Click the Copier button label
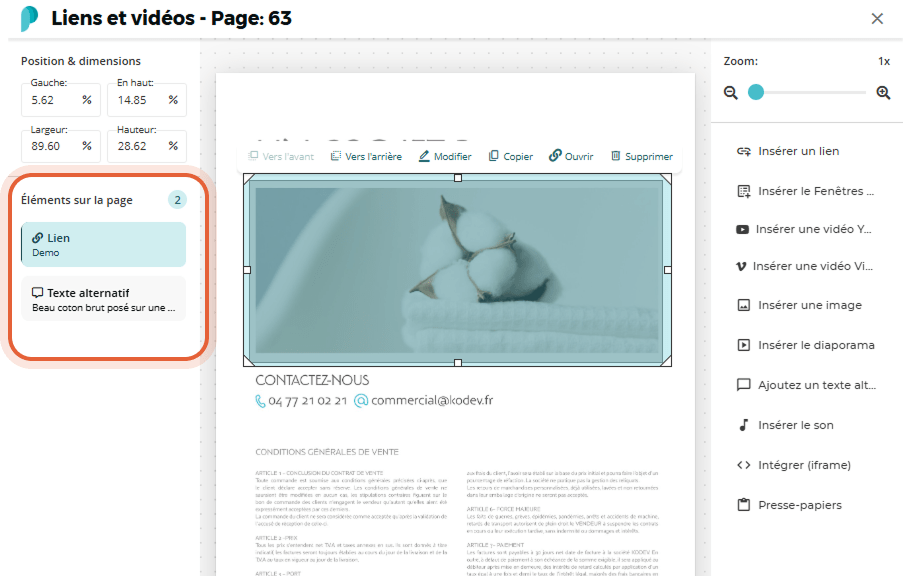This screenshot has width=903, height=576. pos(518,157)
